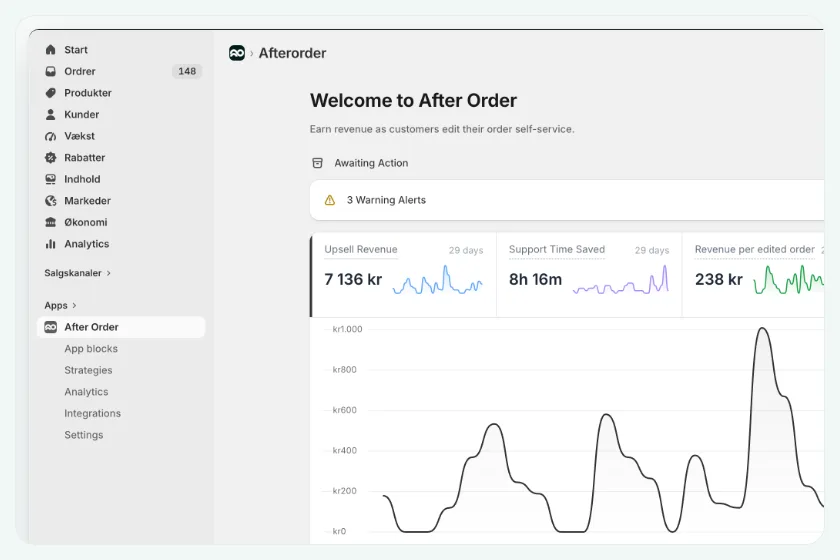Click the Awaiting Action label

[x=371, y=163]
